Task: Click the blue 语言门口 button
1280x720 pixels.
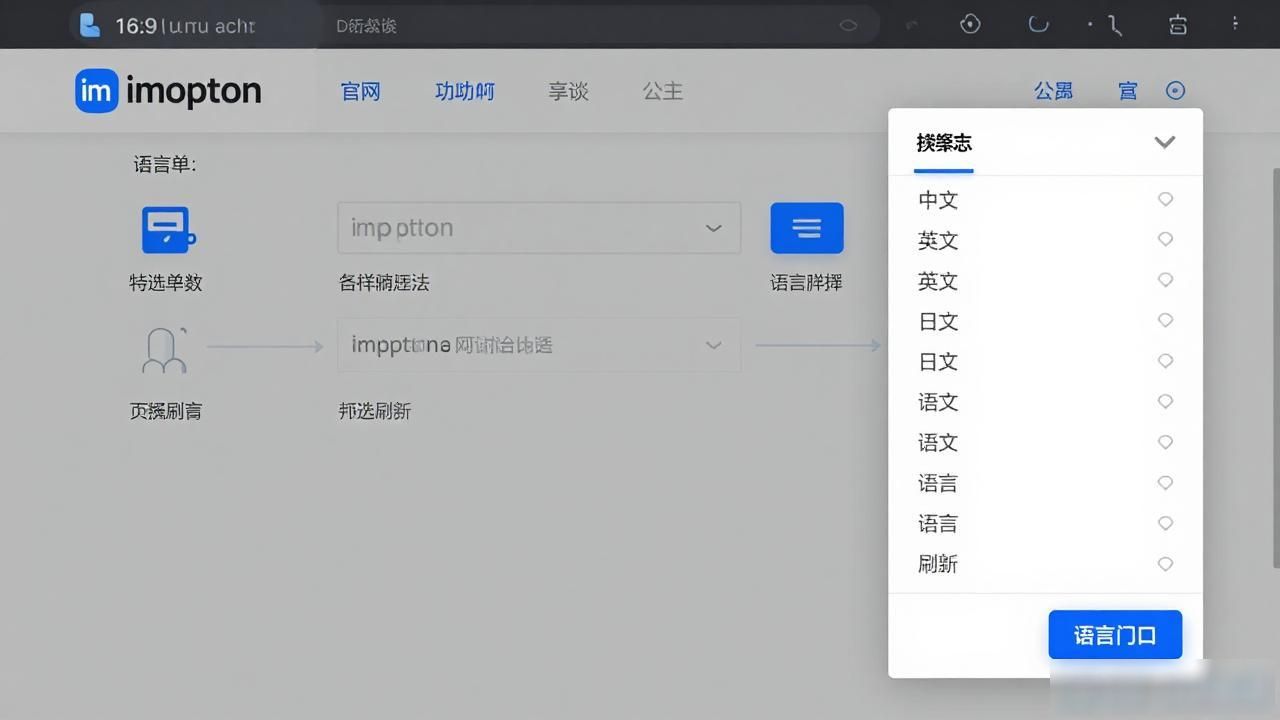Action: pyautogui.click(x=1115, y=635)
